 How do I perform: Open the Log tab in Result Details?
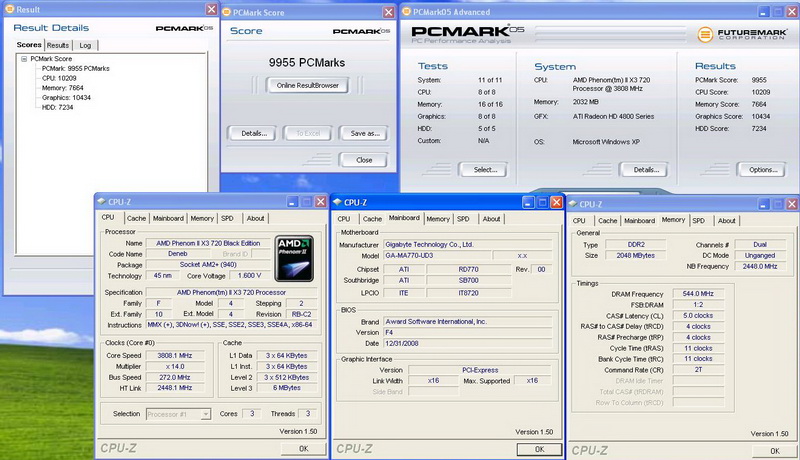click(85, 45)
